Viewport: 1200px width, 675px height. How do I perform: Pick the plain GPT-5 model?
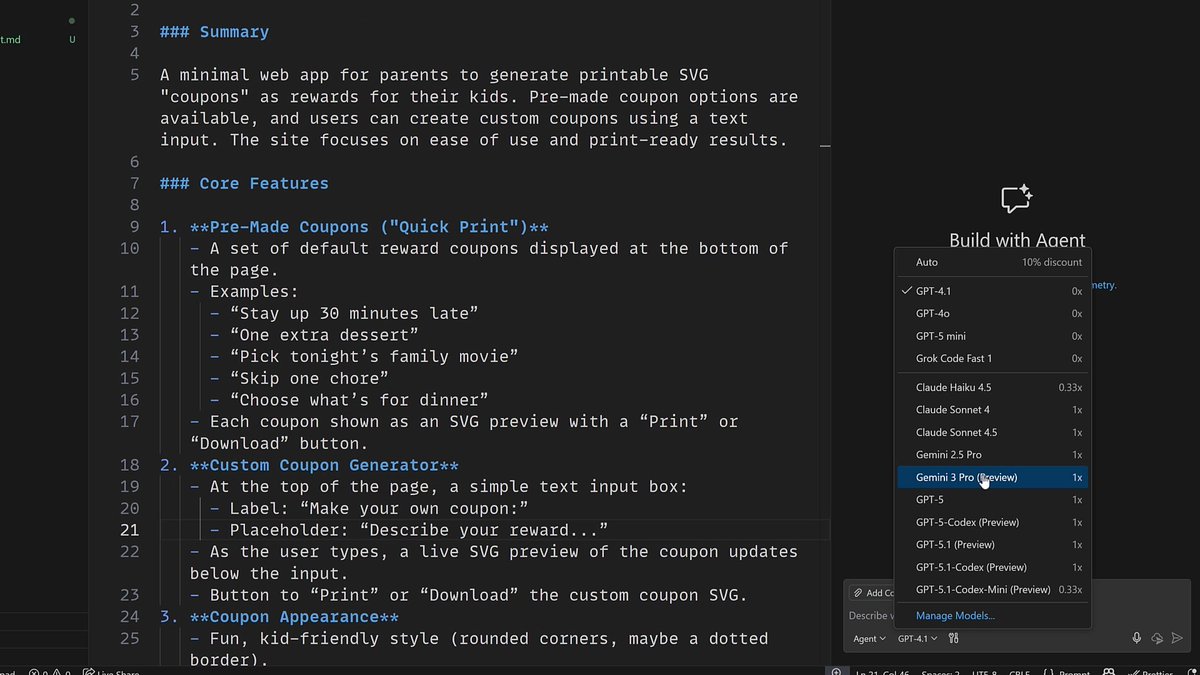(x=992, y=499)
